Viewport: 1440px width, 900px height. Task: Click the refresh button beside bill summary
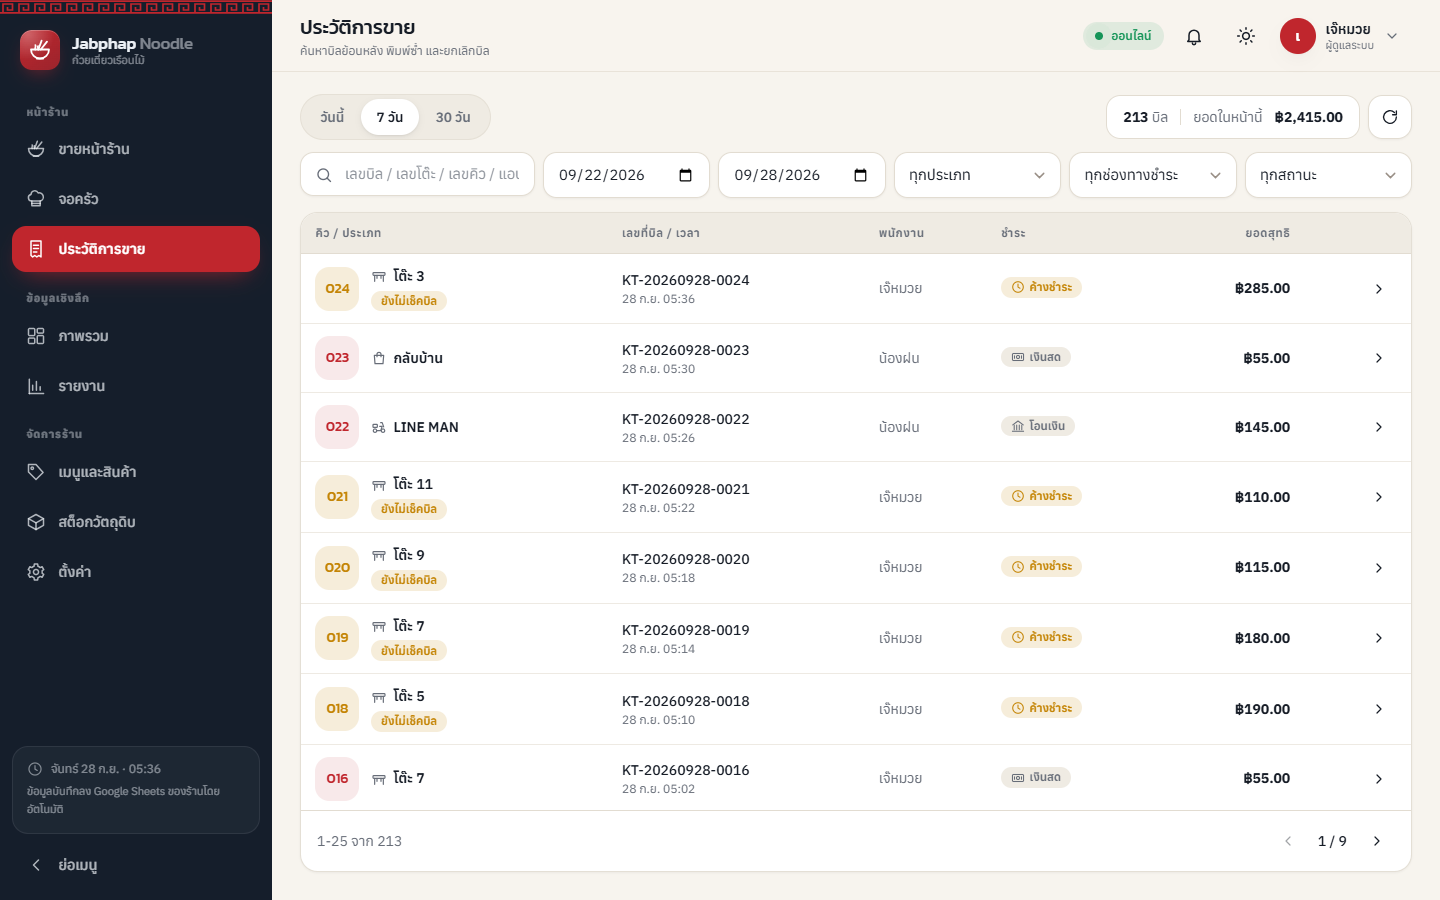1390,117
